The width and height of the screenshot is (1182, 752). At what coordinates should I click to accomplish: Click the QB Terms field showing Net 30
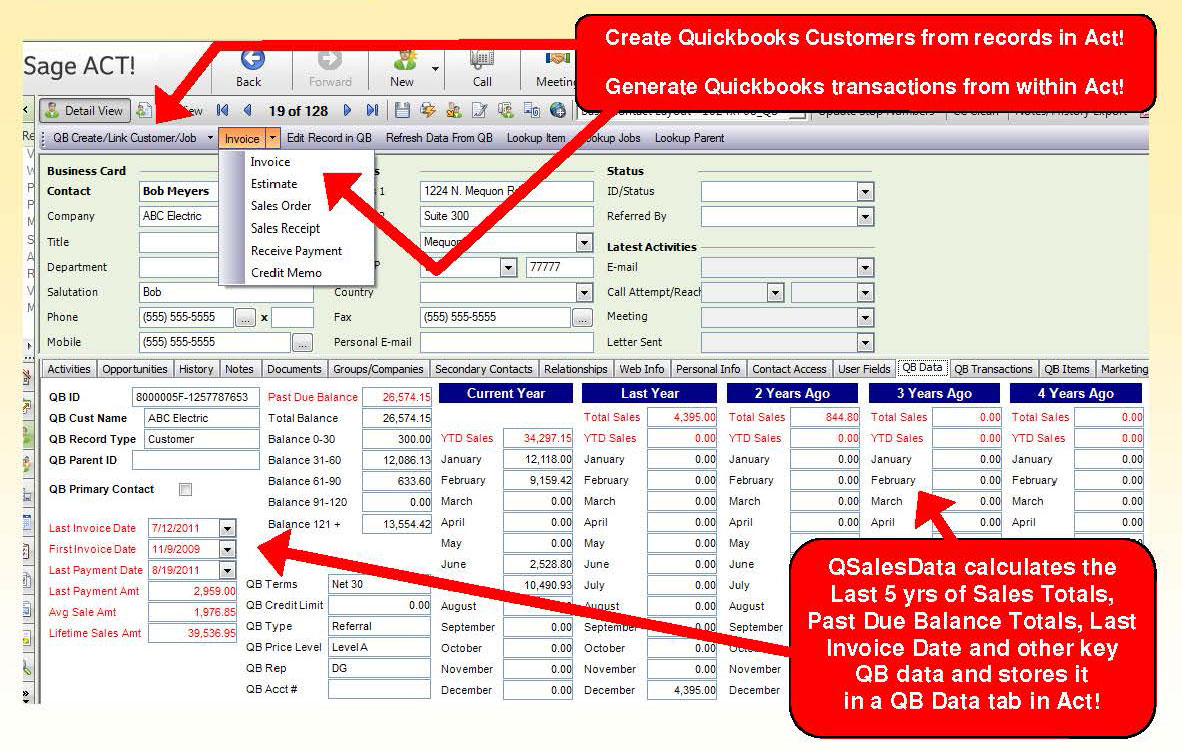(379, 584)
